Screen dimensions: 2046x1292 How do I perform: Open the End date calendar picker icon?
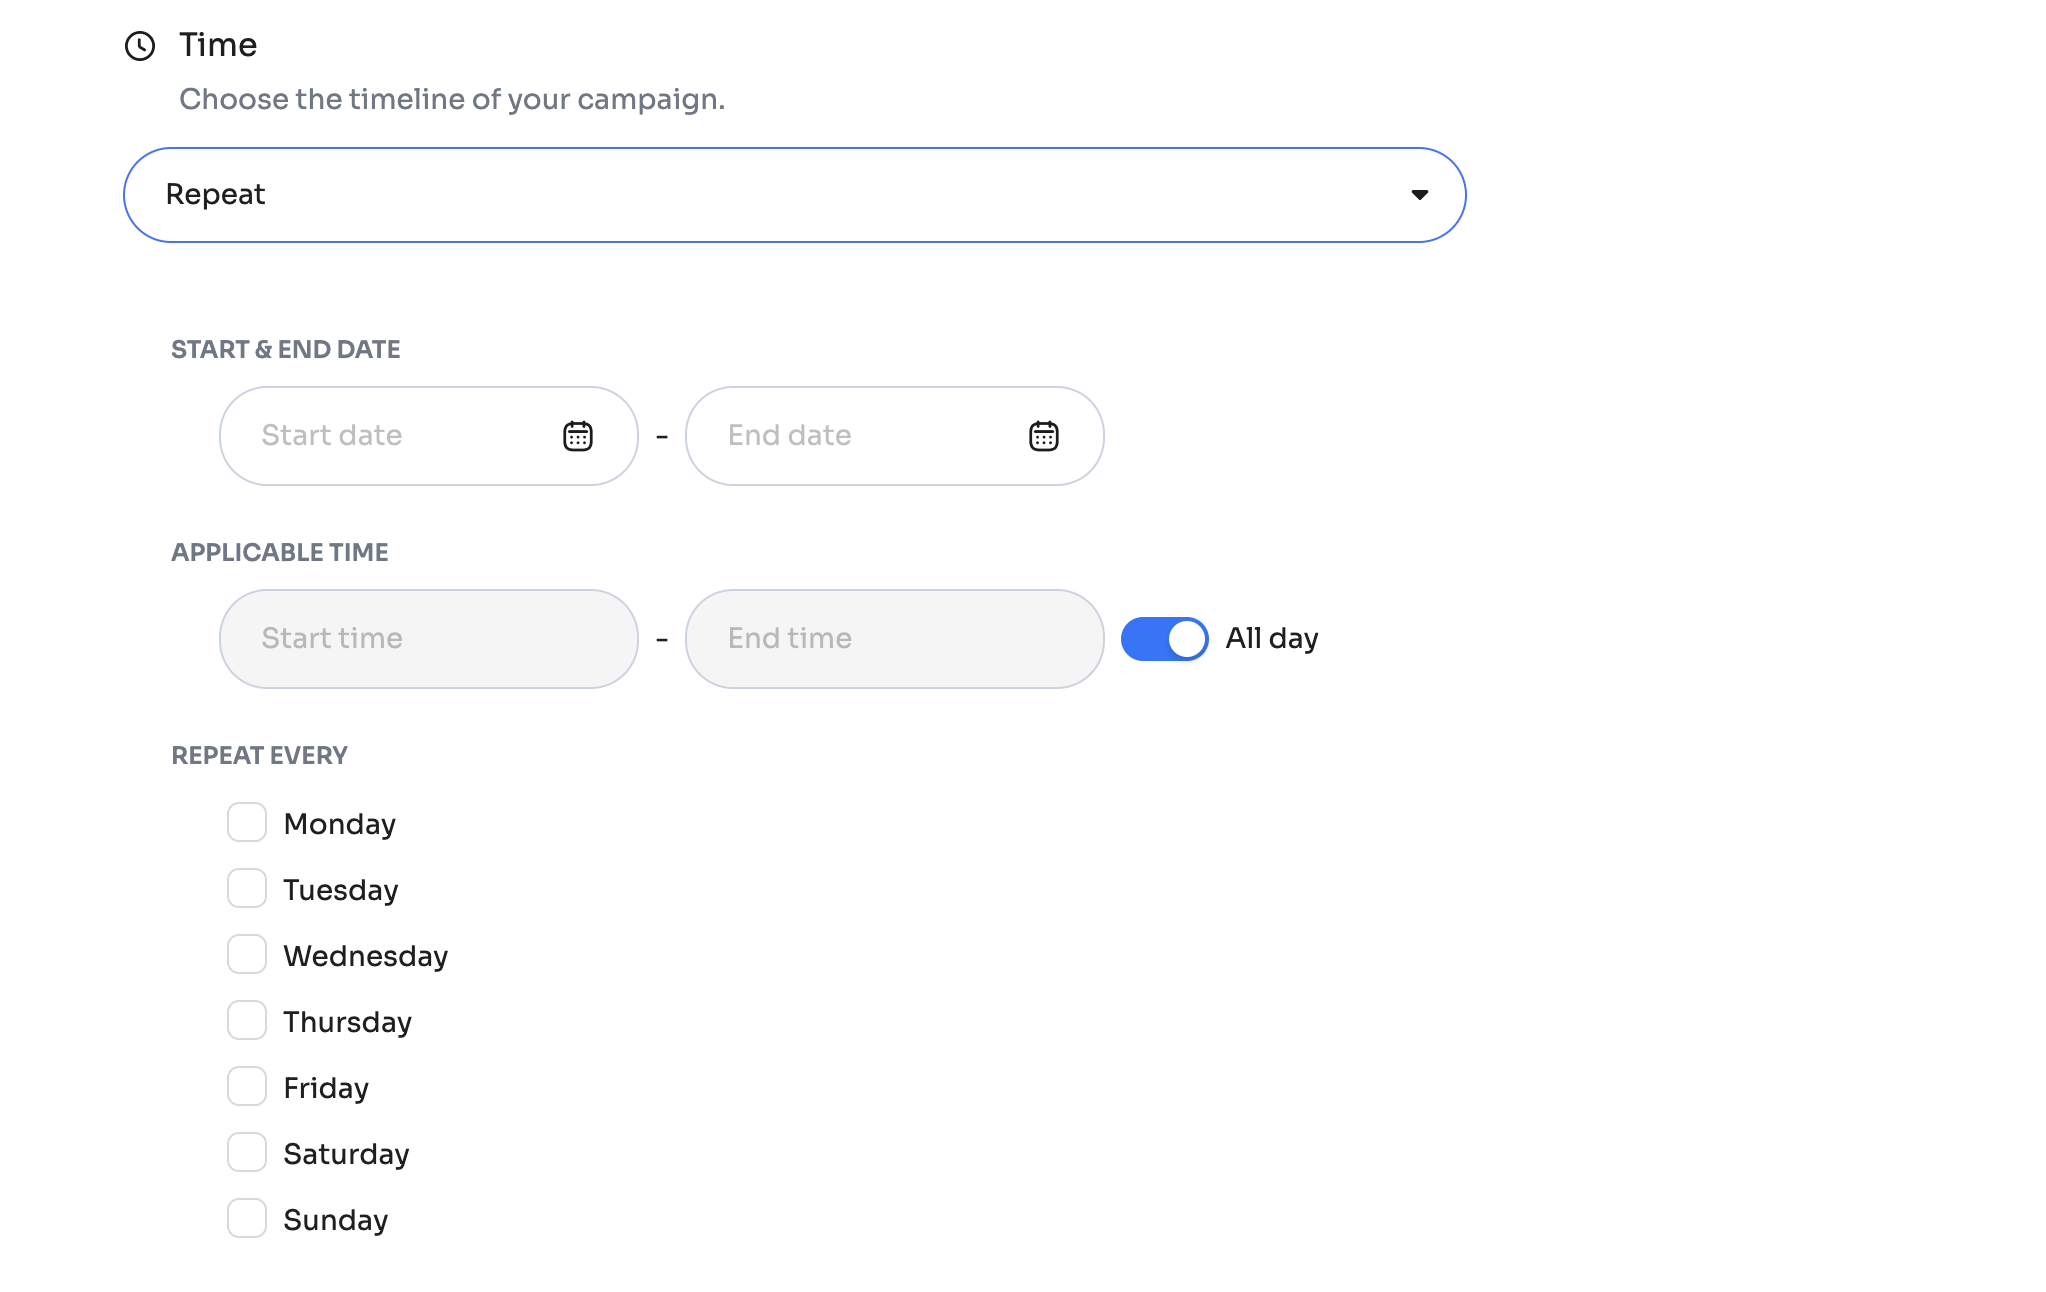click(x=1044, y=436)
